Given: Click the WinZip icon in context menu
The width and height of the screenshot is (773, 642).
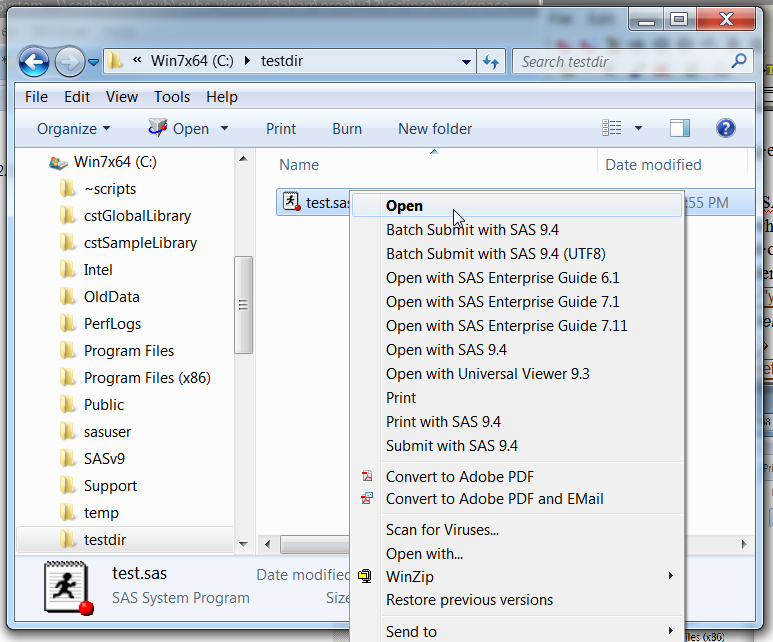Looking at the screenshot, I should click(366, 577).
